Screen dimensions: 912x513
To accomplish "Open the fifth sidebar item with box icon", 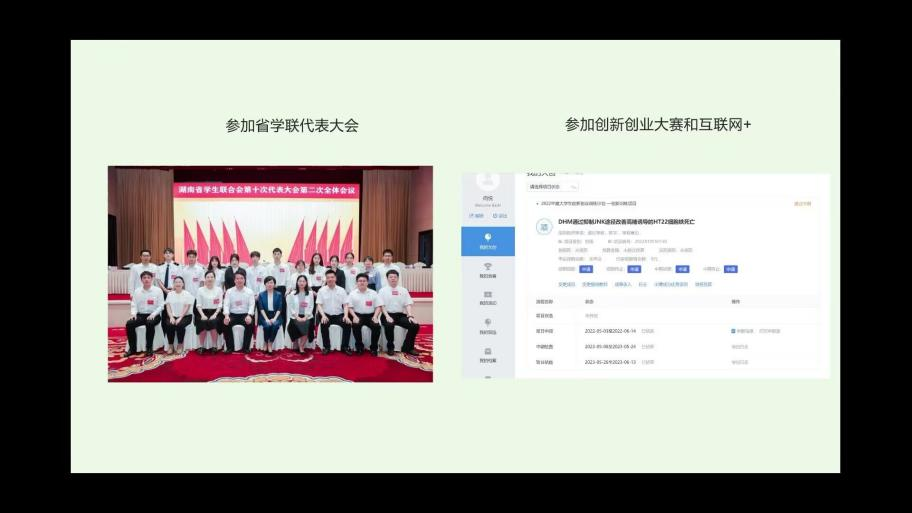I will pos(488,353).
